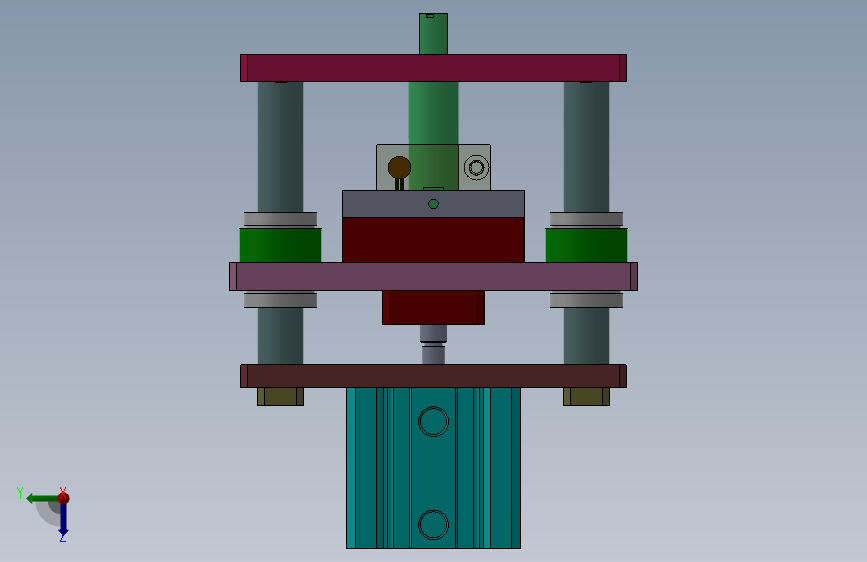Select right gray collar below purple plate
The image size is (867, 562).
(586, 299)
